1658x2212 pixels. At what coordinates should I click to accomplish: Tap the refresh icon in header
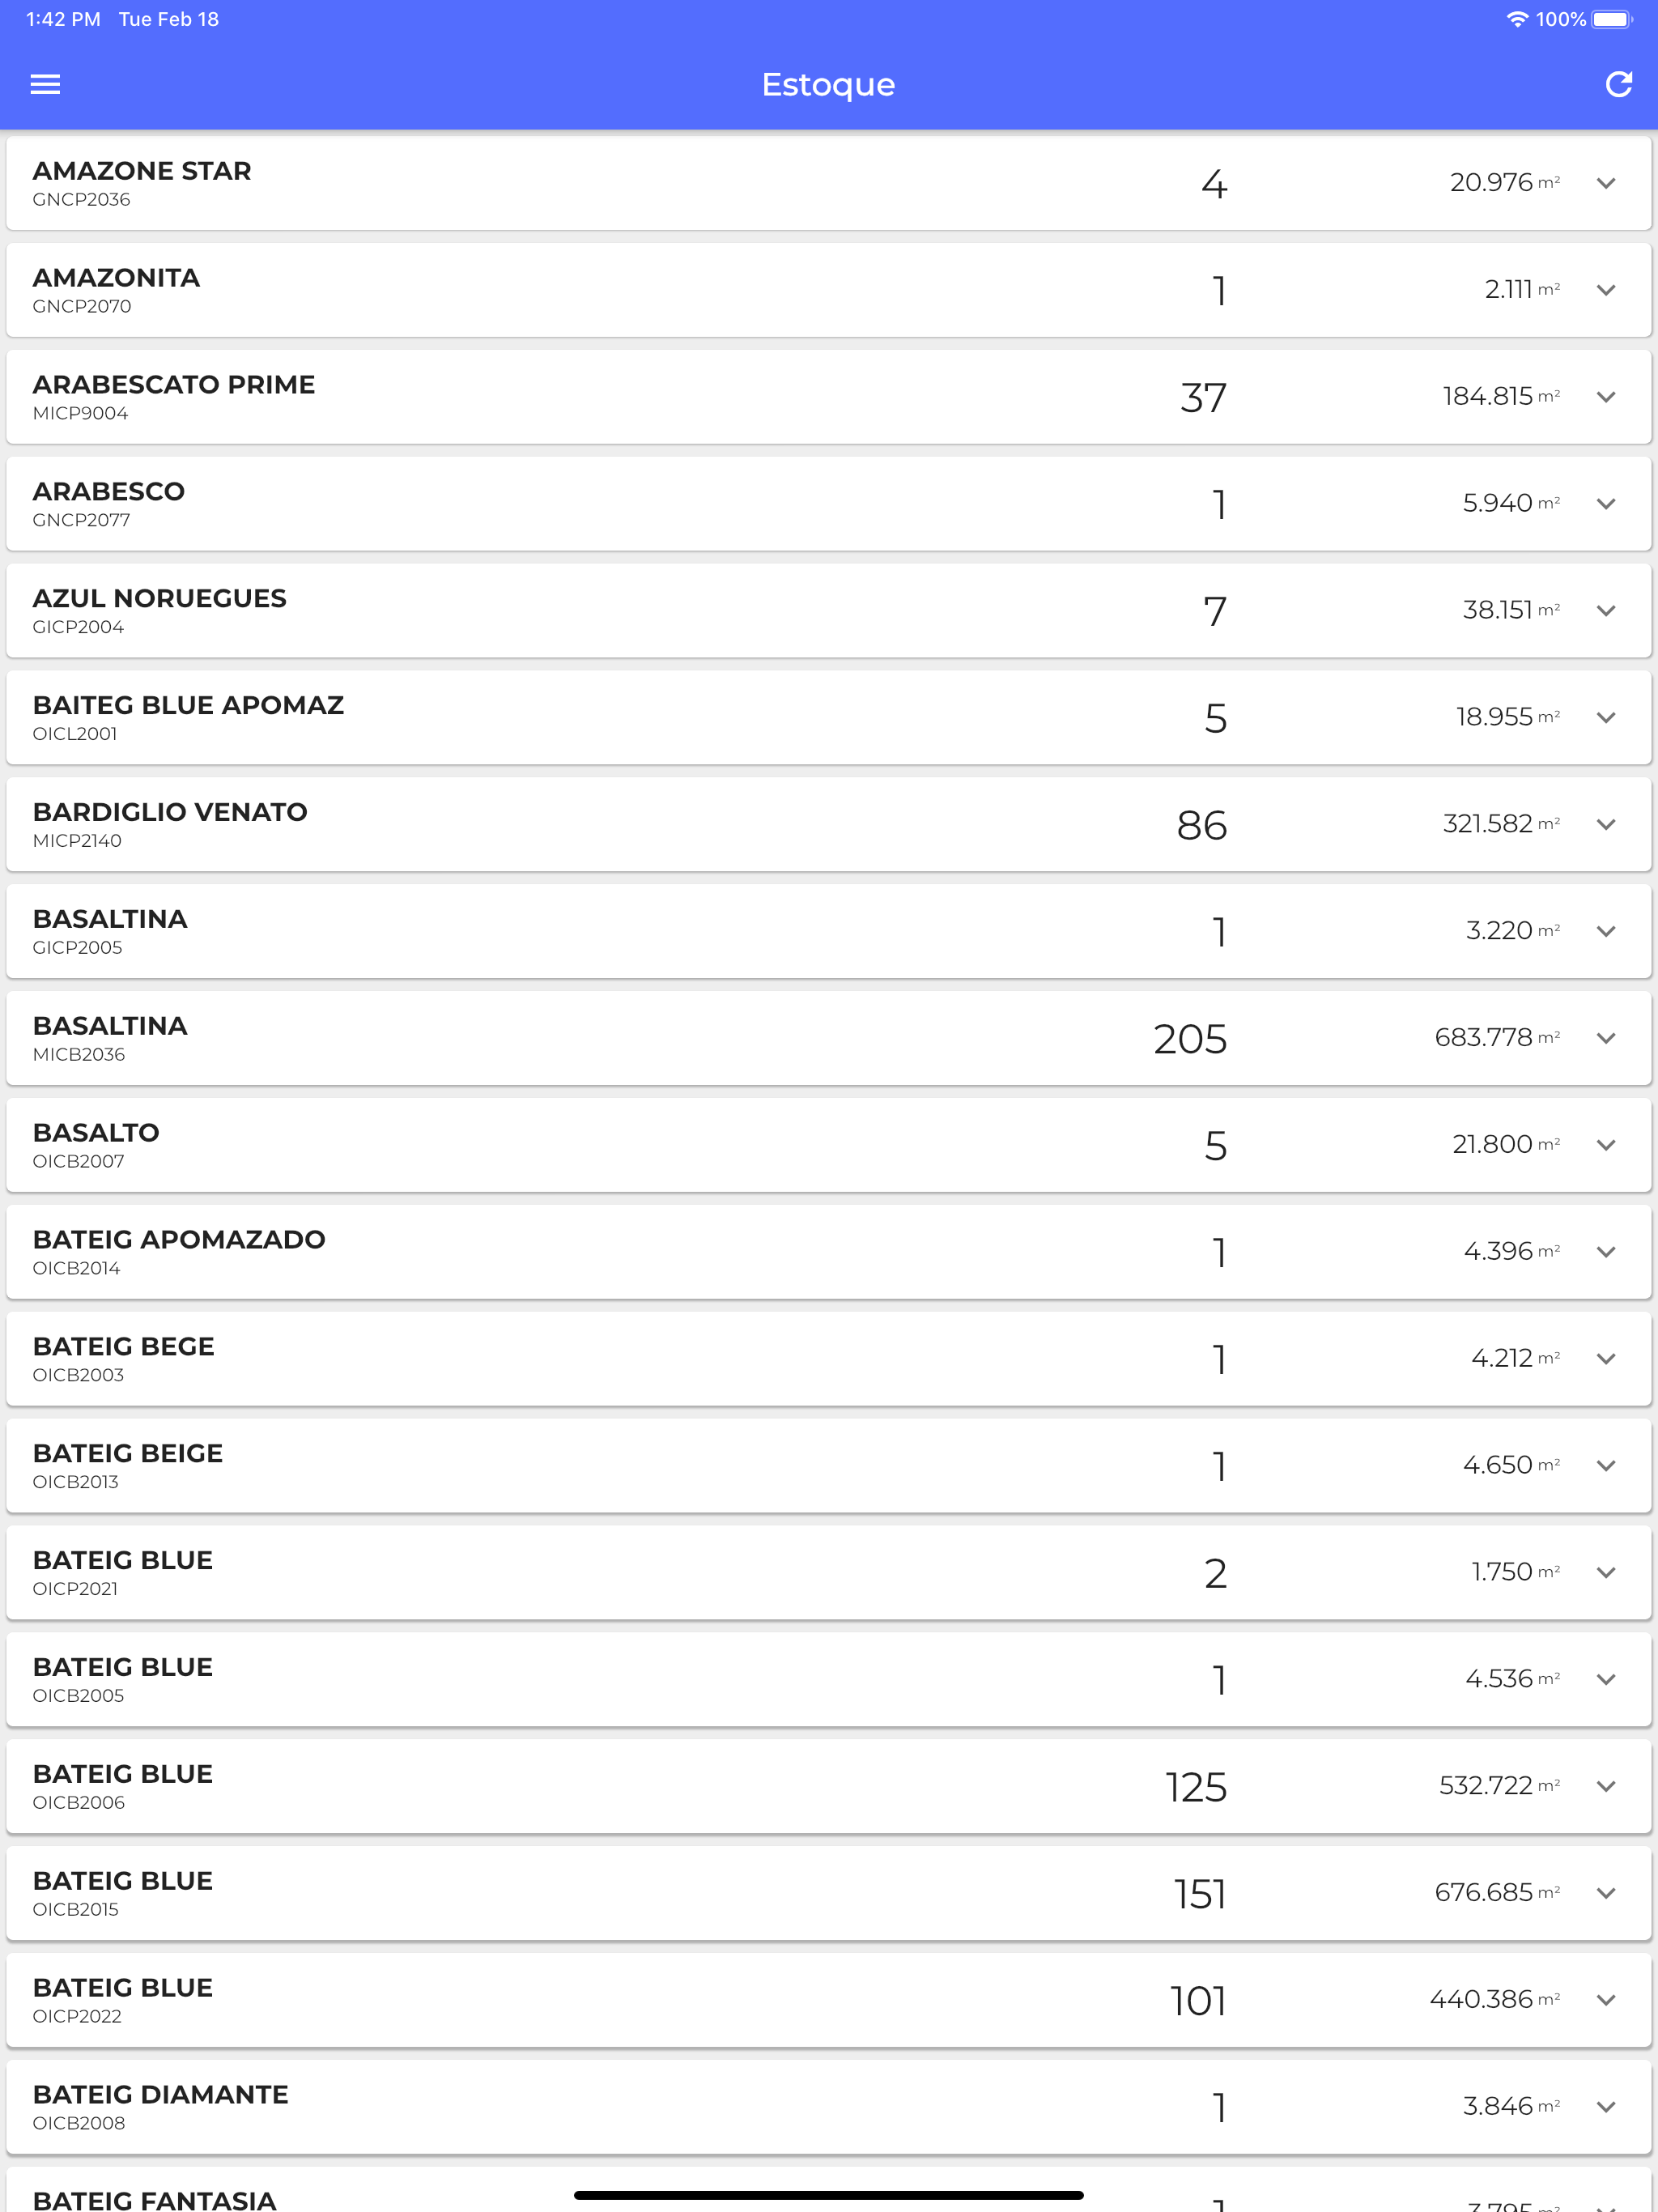tap(1618, 85)
